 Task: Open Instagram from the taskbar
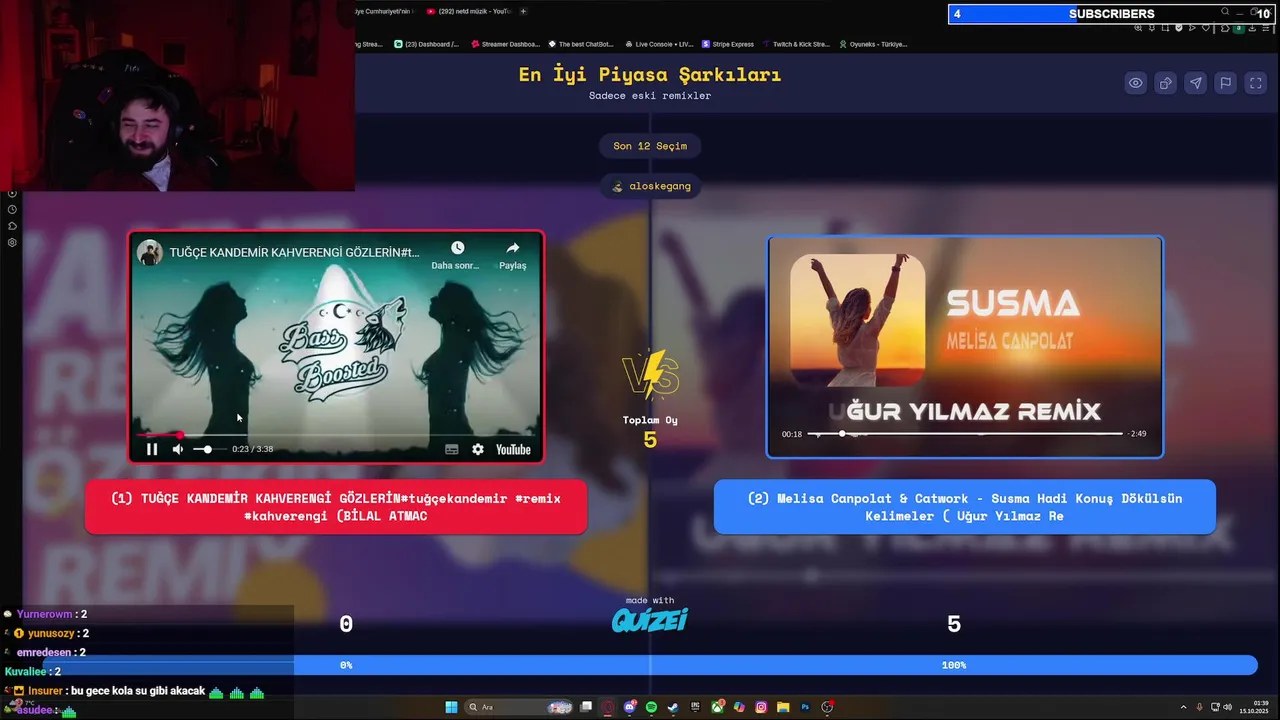pyautogui.click(x=761, y=707)
